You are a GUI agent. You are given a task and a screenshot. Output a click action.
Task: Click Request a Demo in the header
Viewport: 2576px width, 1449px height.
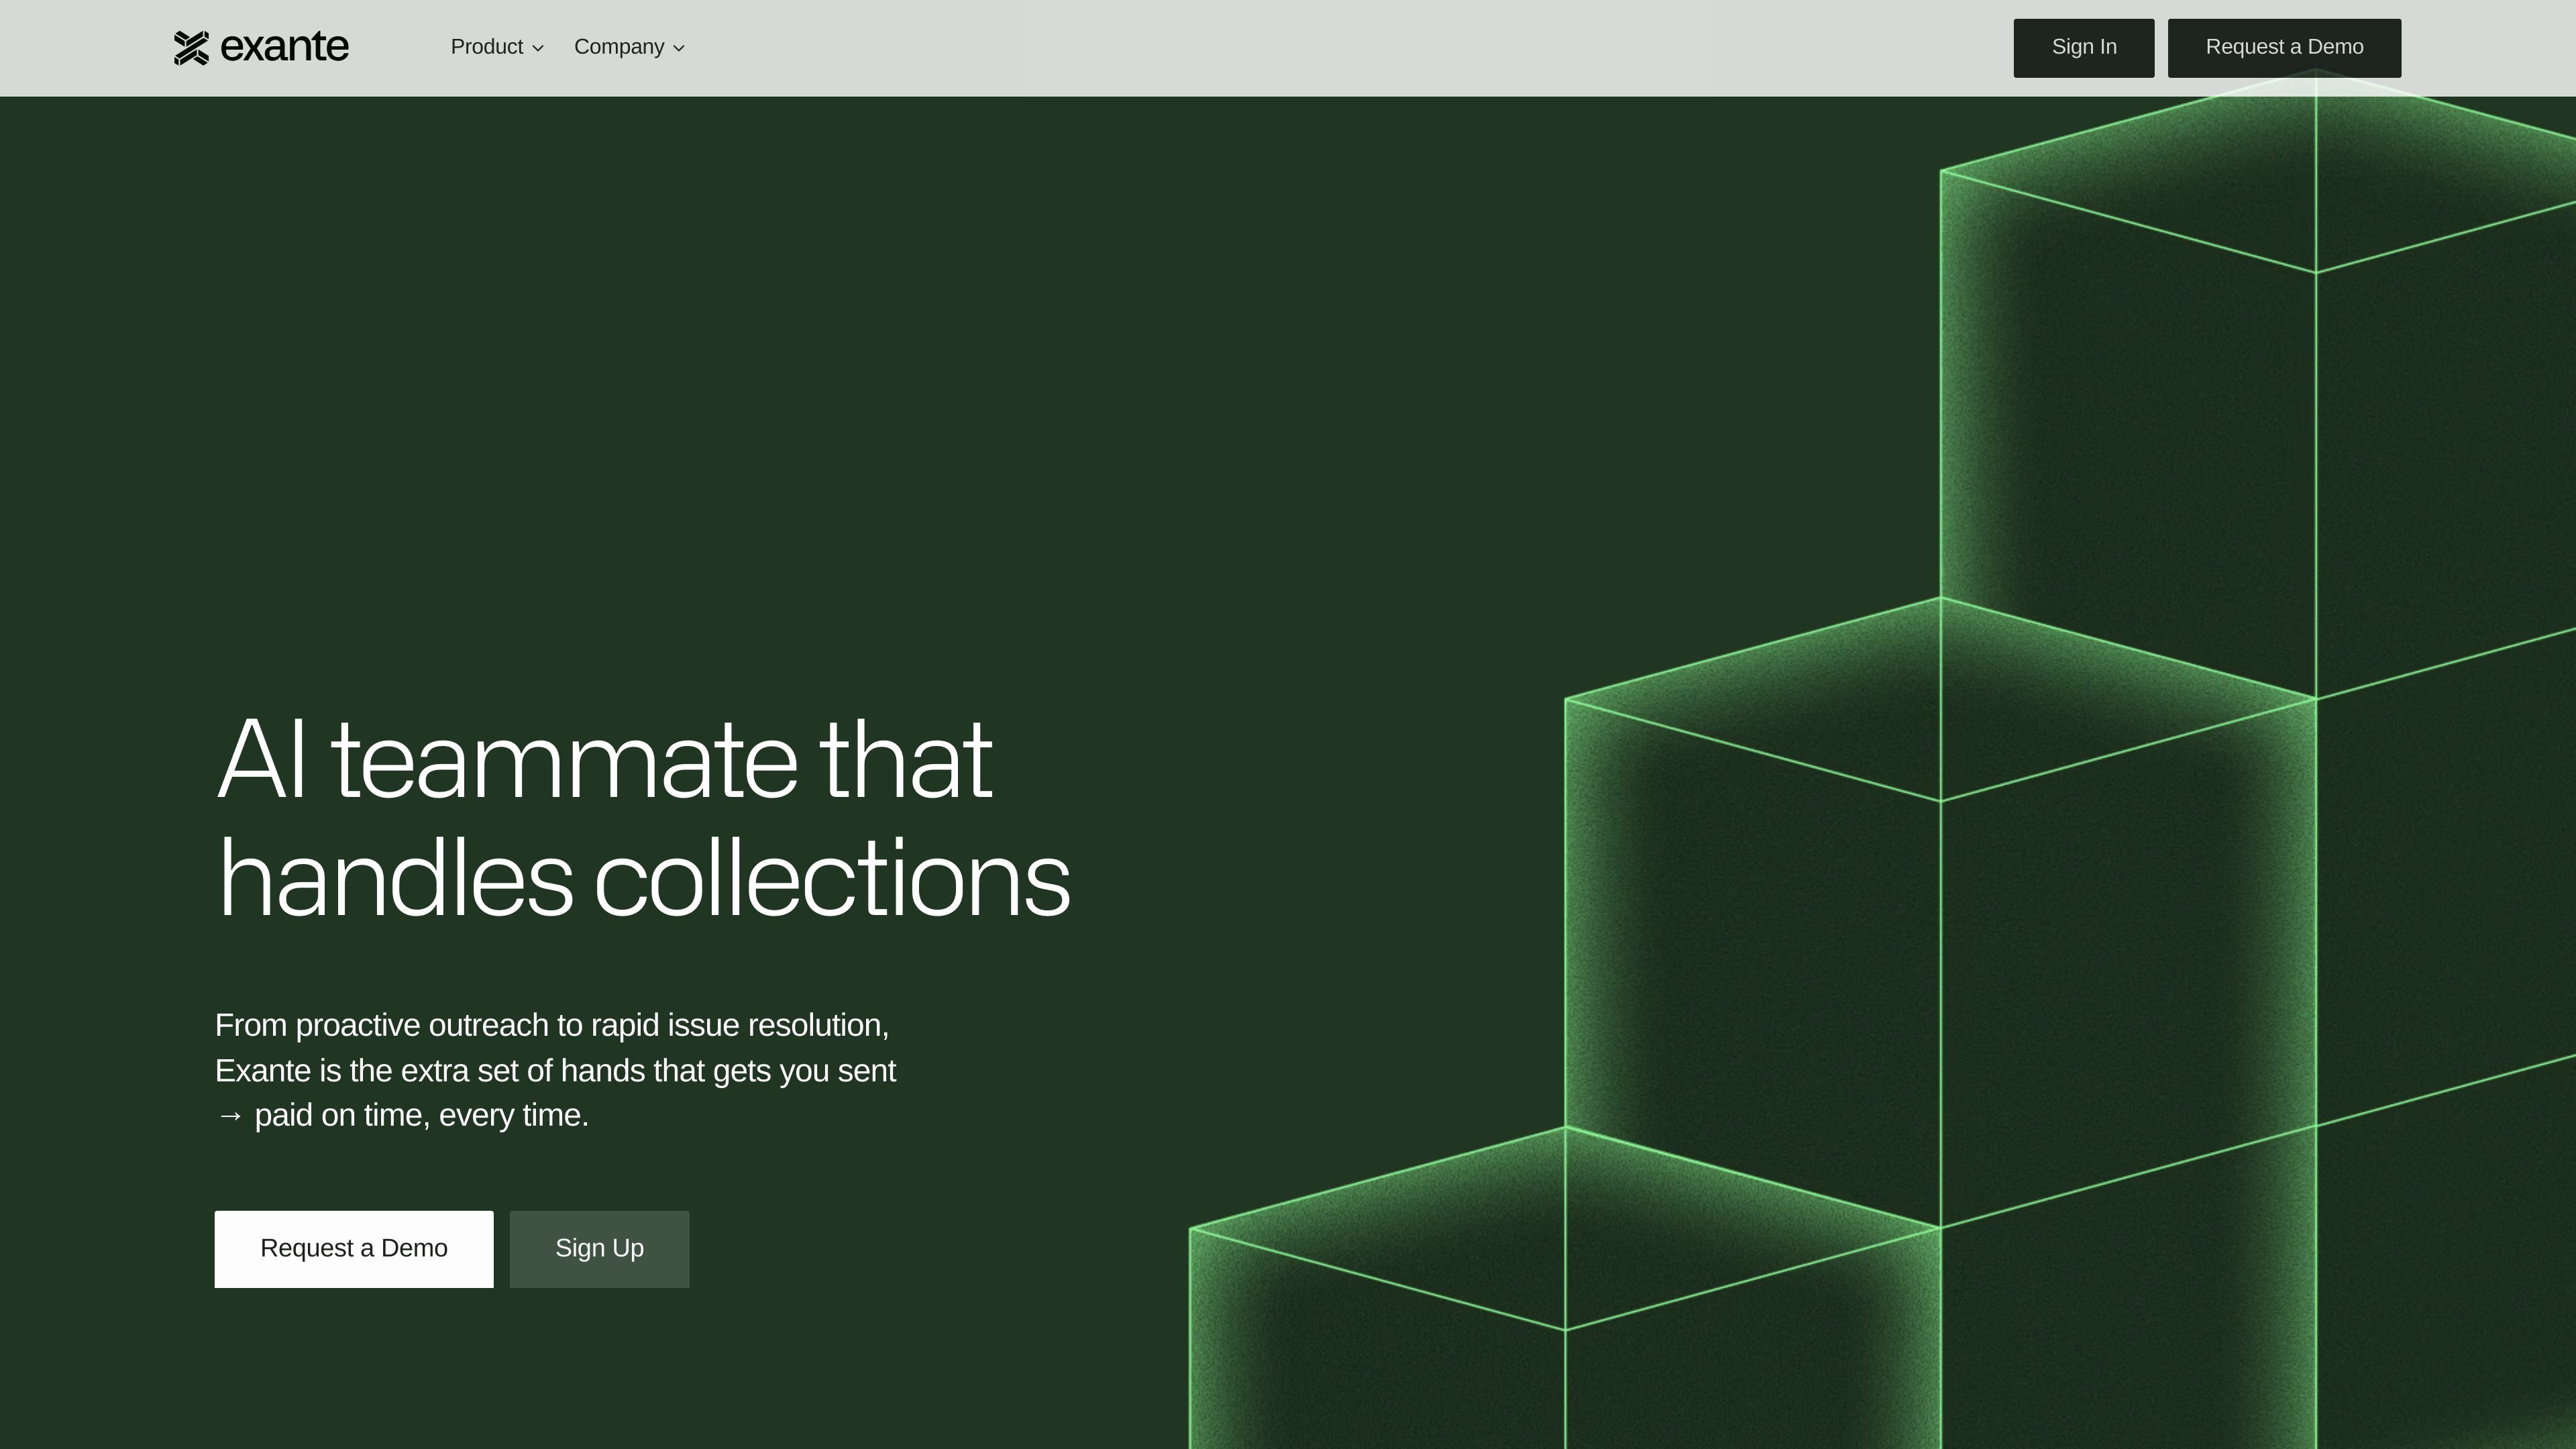[x=2284, y=48]
